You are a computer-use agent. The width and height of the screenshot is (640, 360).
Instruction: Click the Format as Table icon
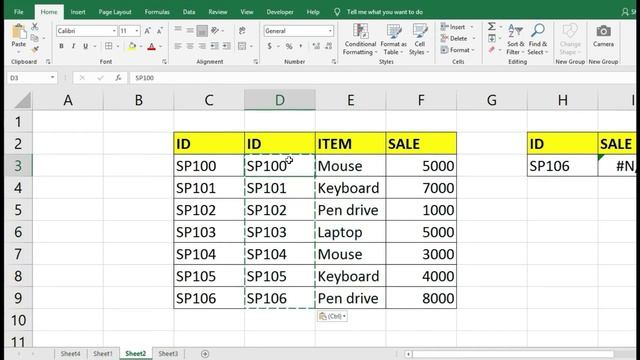[x=393, y=31]
